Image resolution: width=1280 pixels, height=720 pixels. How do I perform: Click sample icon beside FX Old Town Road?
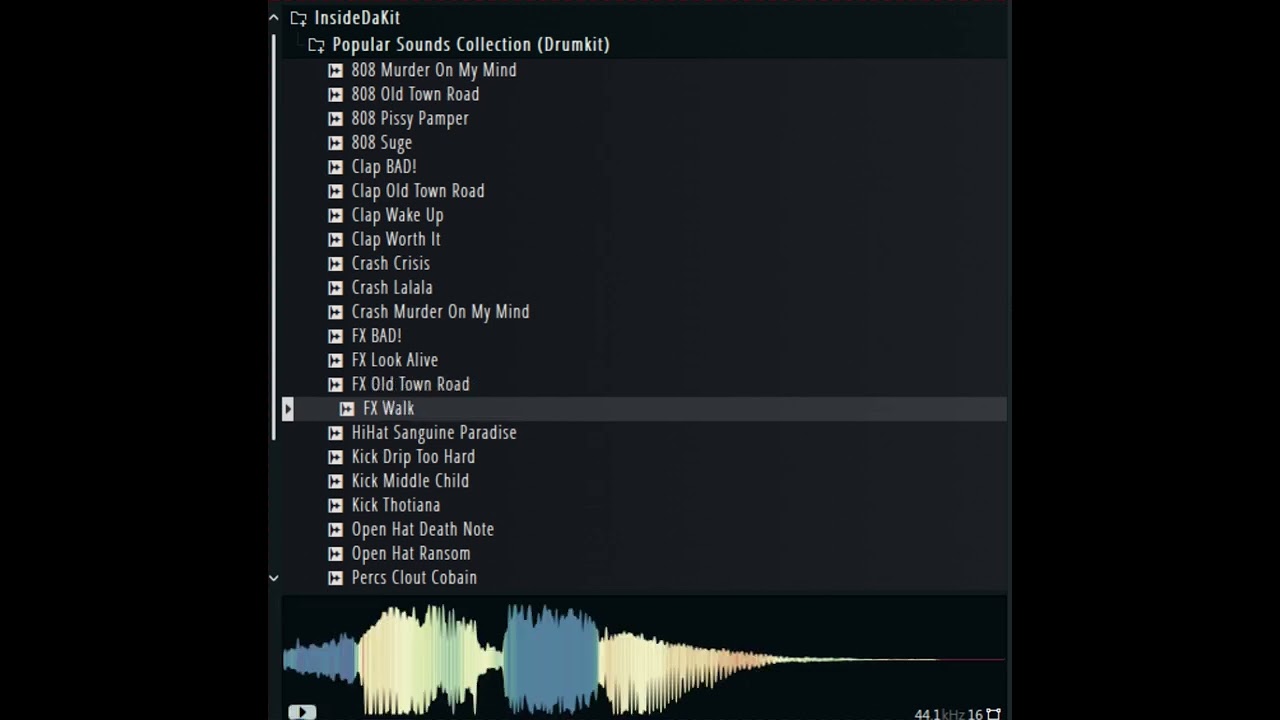click(x=336, y=384)
